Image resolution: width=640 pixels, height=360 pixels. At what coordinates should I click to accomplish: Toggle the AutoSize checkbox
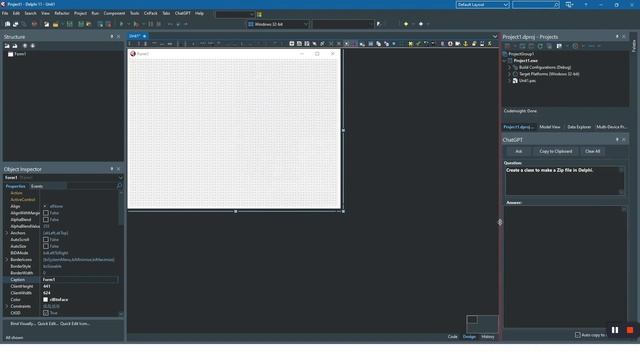[46, 246]
